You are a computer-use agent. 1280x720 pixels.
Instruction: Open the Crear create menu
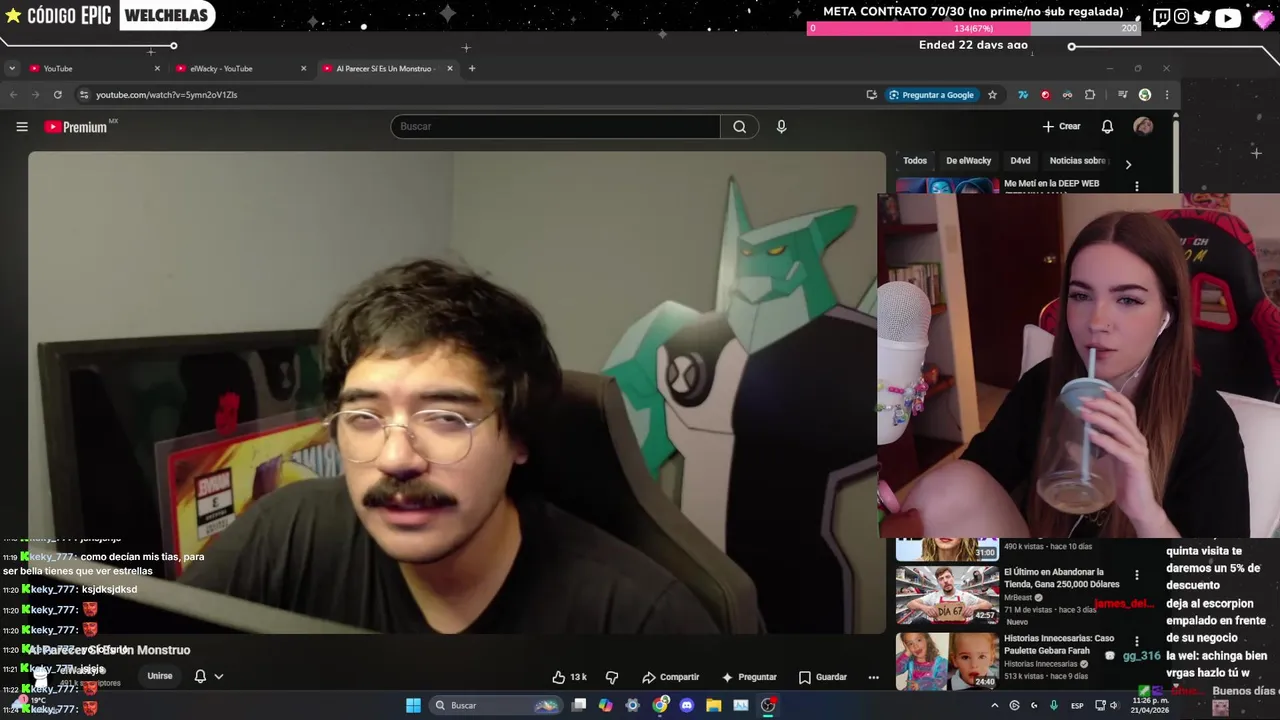pyautogui.click(x=1061, y=127)
